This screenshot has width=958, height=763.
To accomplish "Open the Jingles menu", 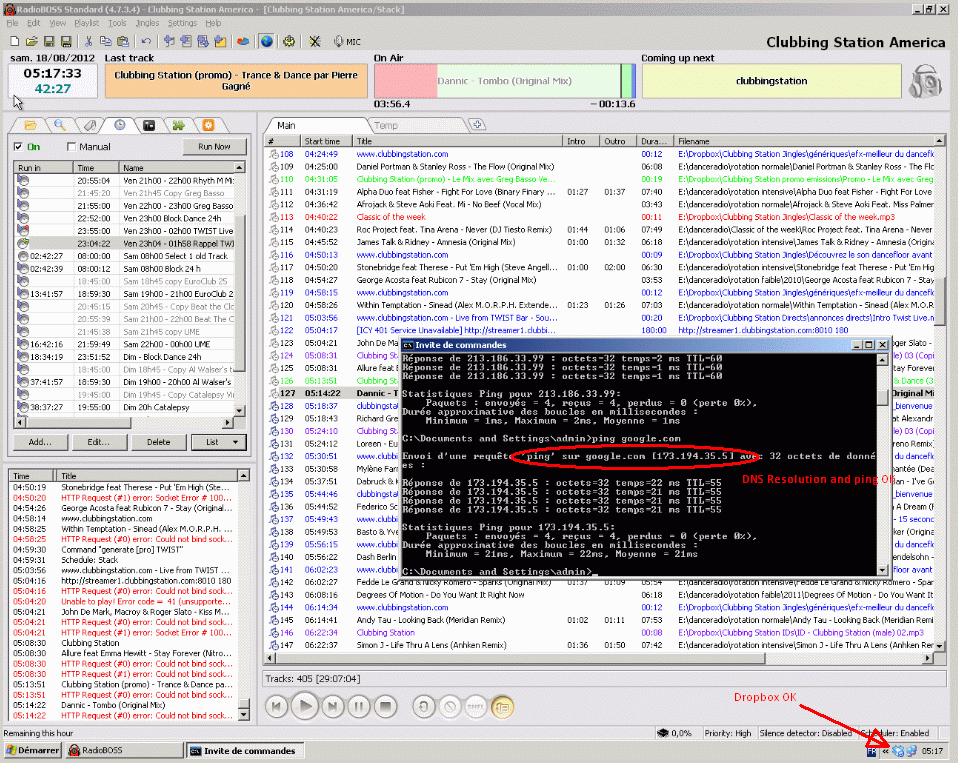I will coord(147,23).
